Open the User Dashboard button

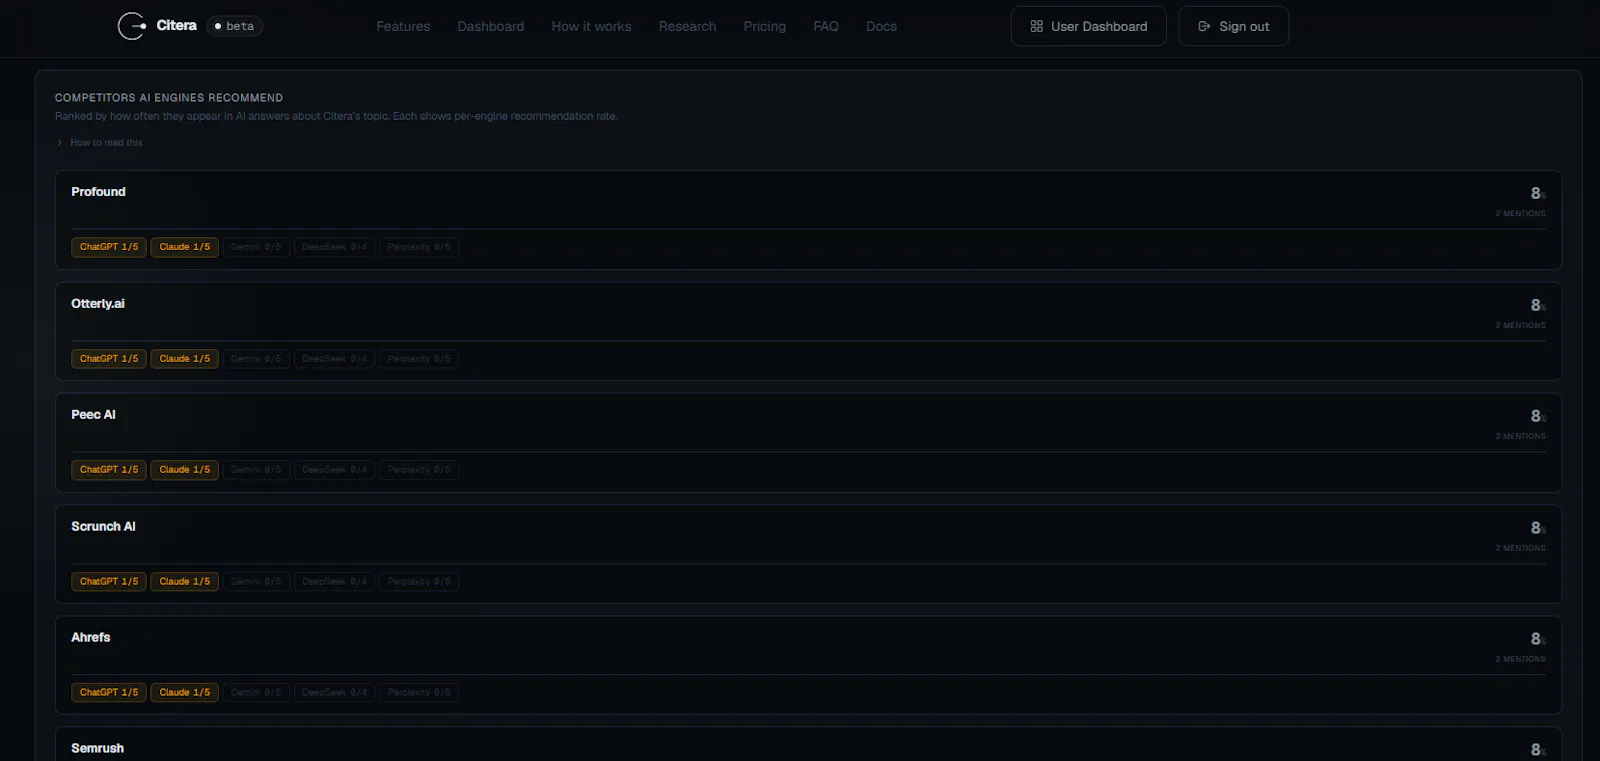point(1088,26)
